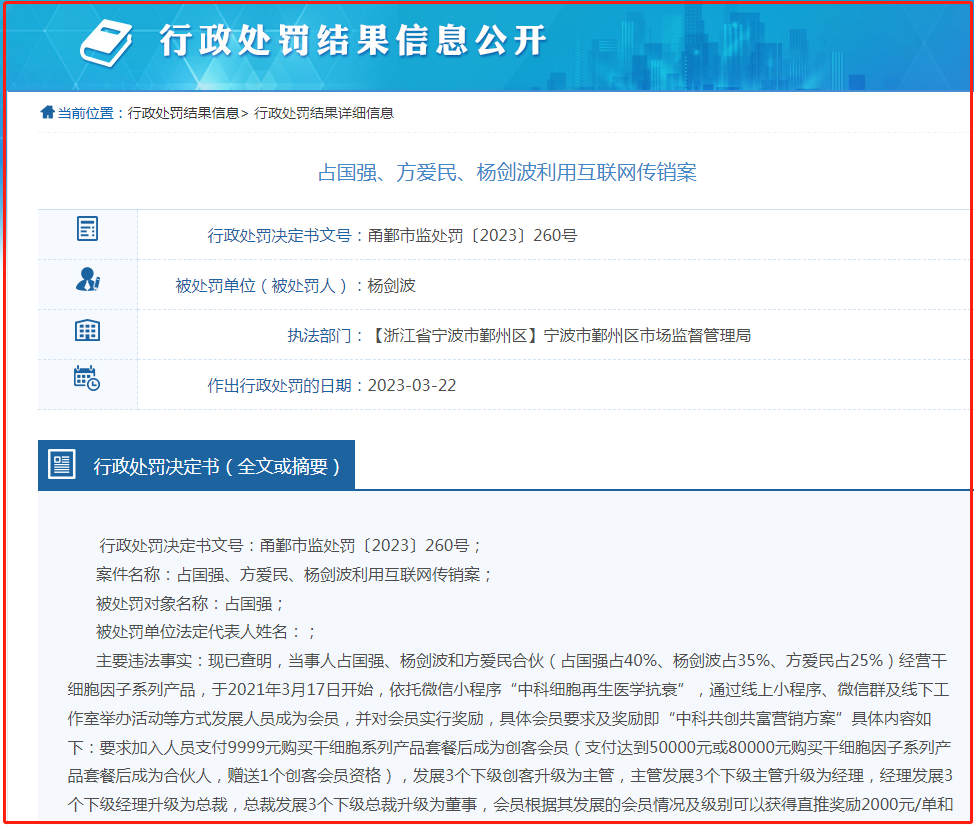Click the line mentioning 赠送1个创客会员资格
Screen dimensions: 974x825
coord(510,776)
